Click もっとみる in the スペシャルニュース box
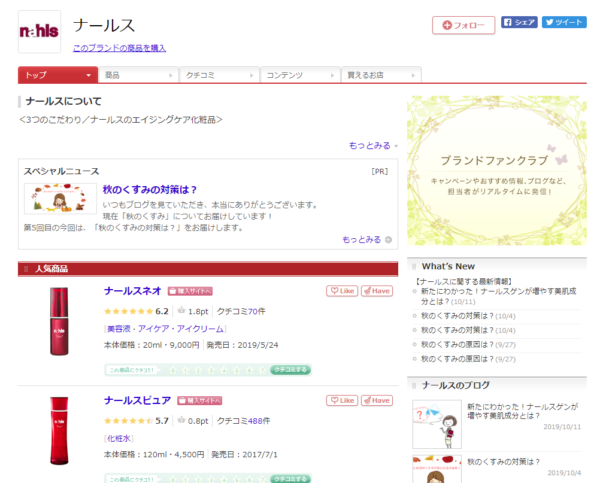This screenshot has width=600, height=483. (x=362, y=240)
